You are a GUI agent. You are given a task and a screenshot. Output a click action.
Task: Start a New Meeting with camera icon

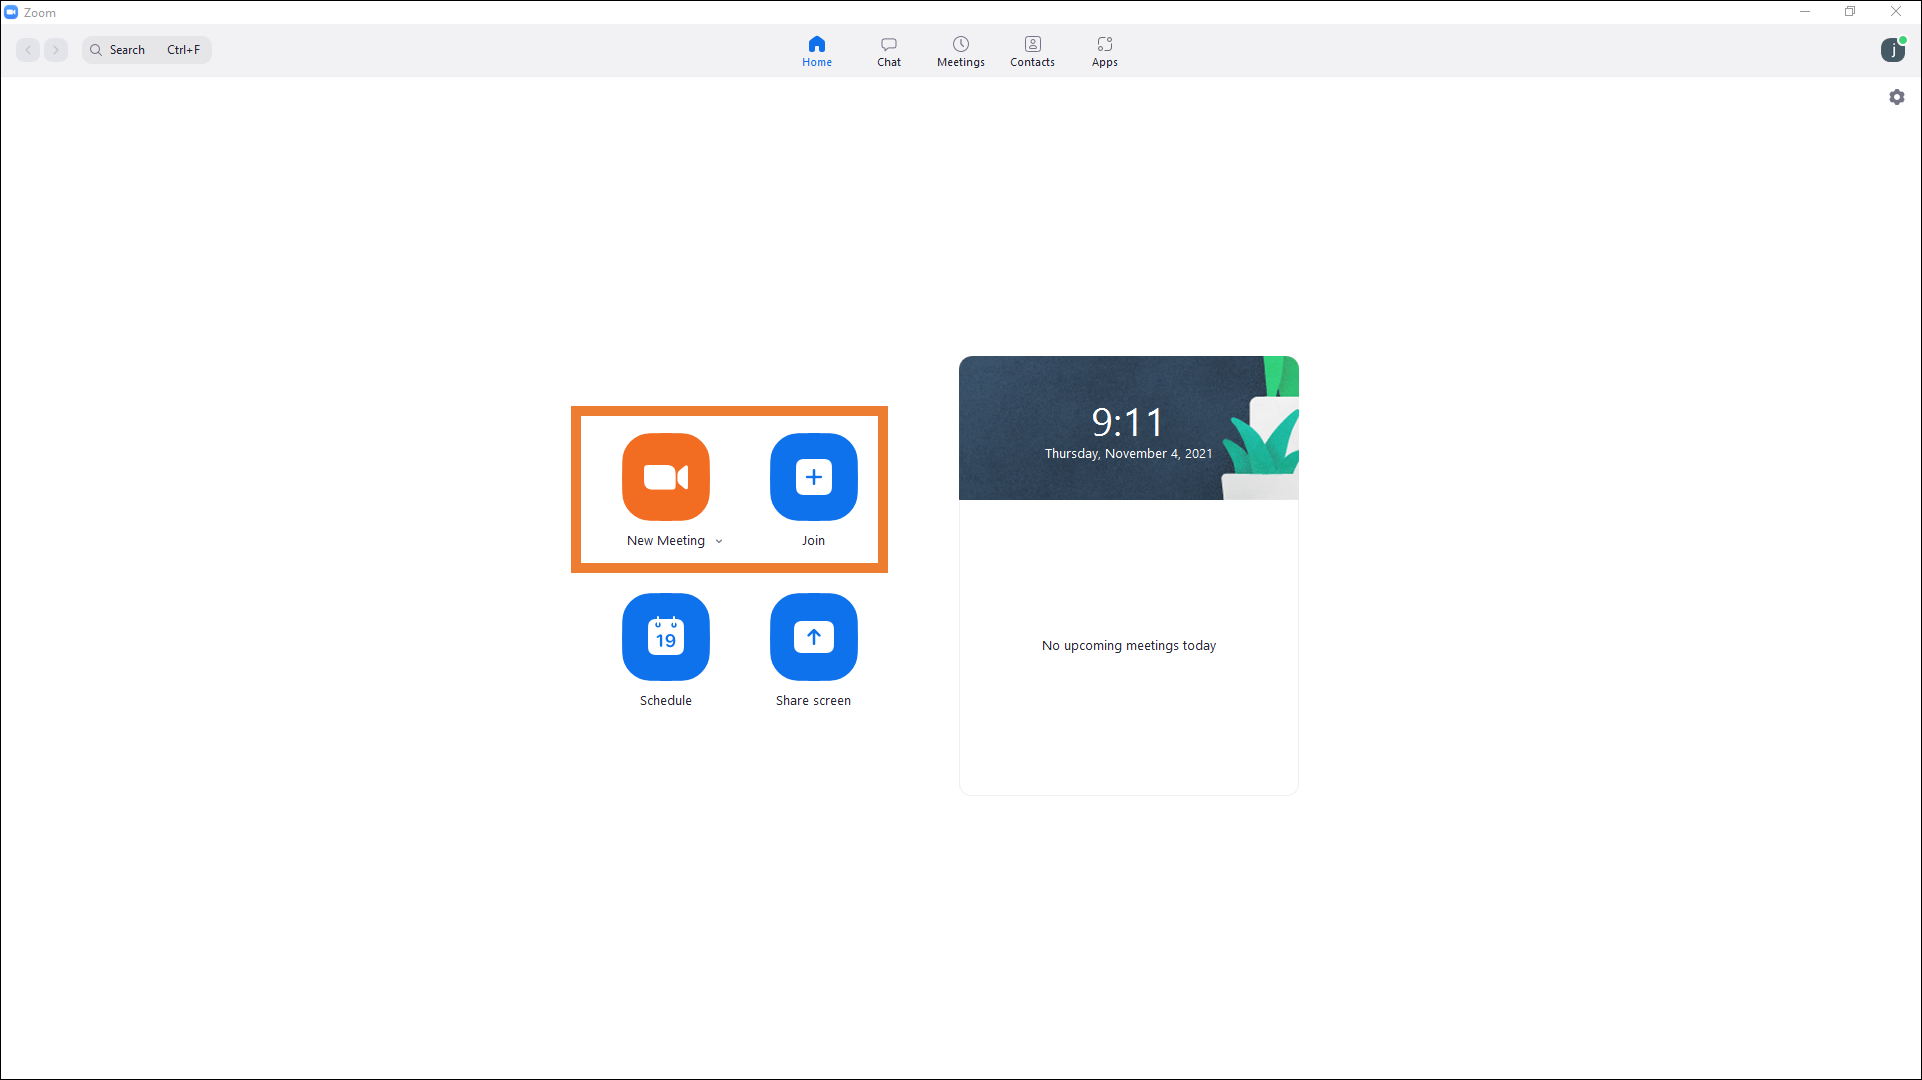665,477
